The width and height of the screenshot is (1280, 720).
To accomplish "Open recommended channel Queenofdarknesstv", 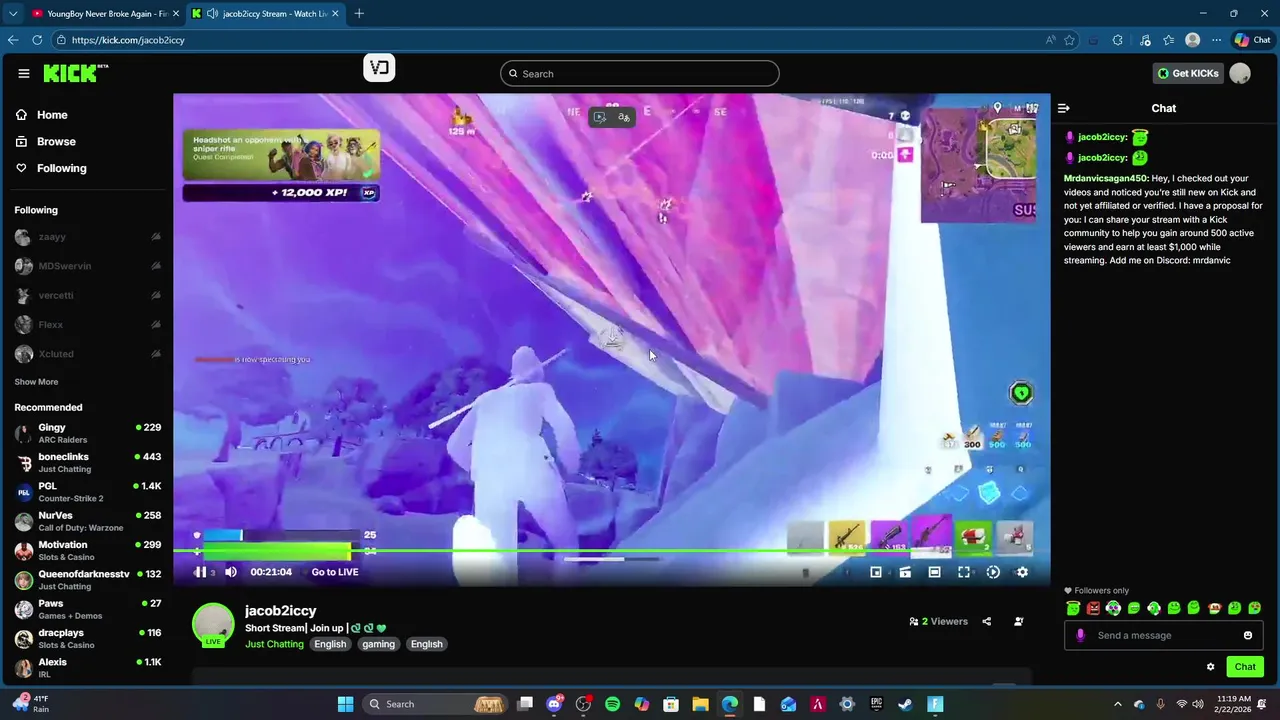I will 88,580.
